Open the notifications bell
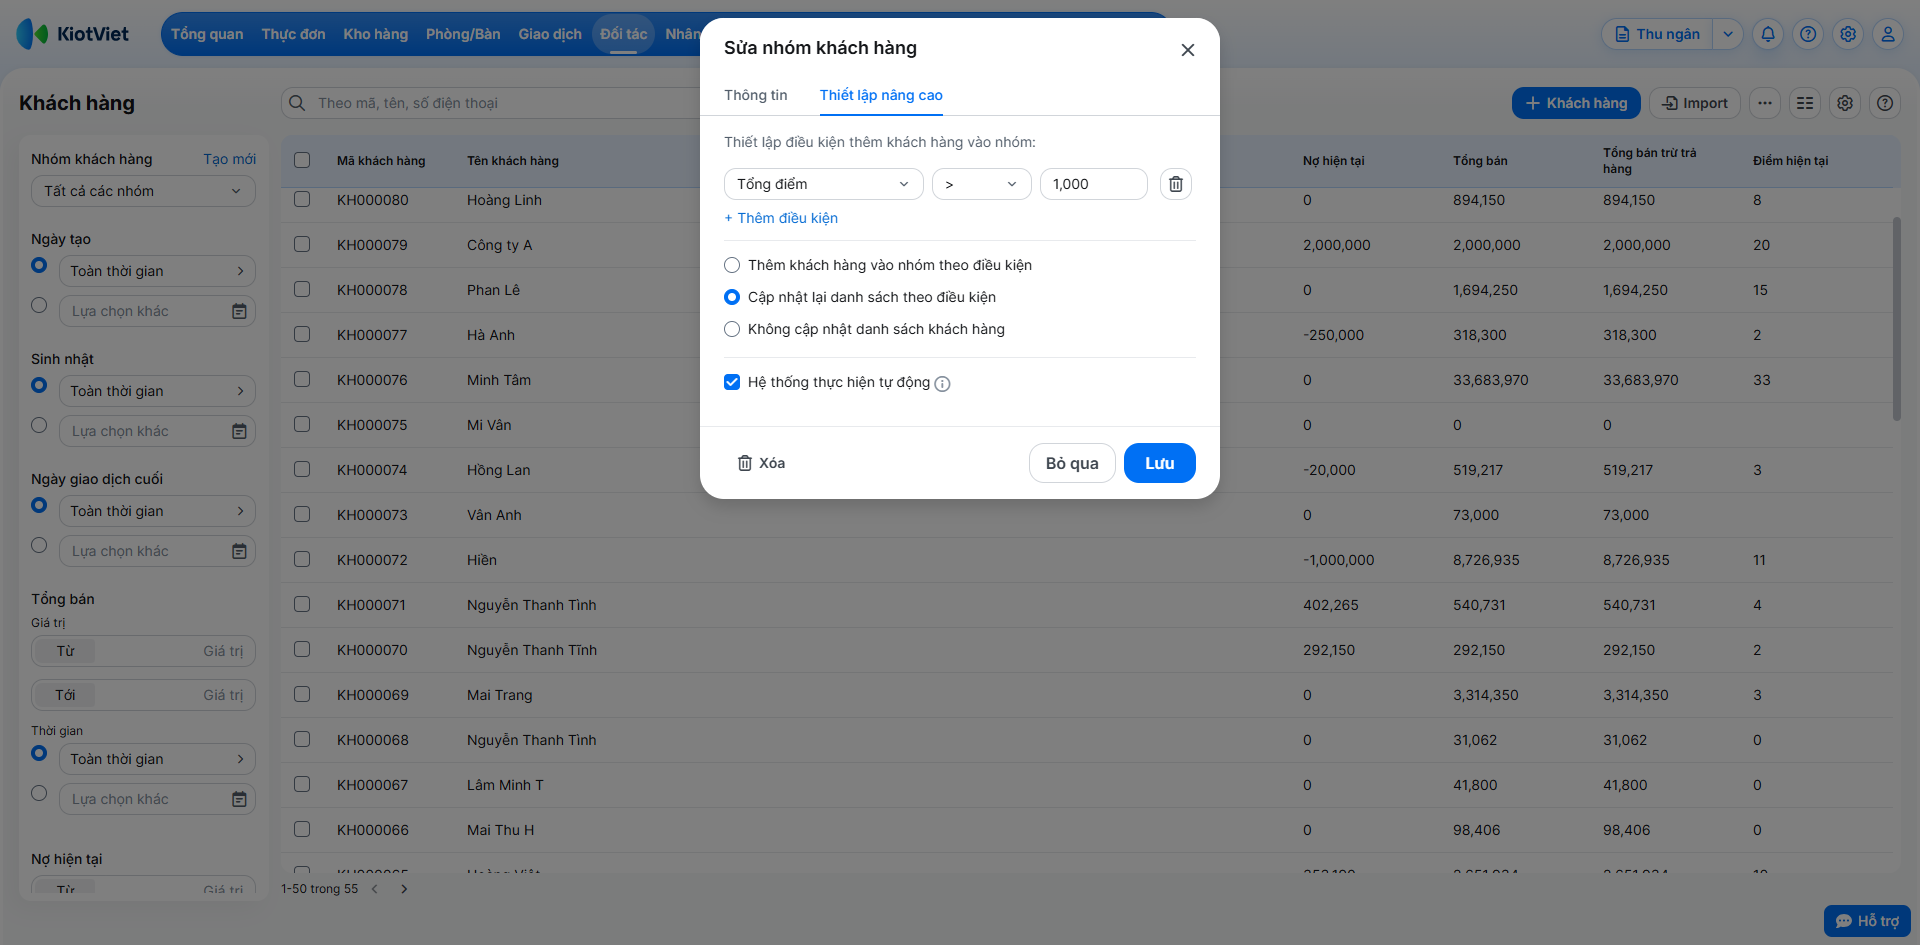Viewport: 1920px width, 945px height. coord(1768,34)
